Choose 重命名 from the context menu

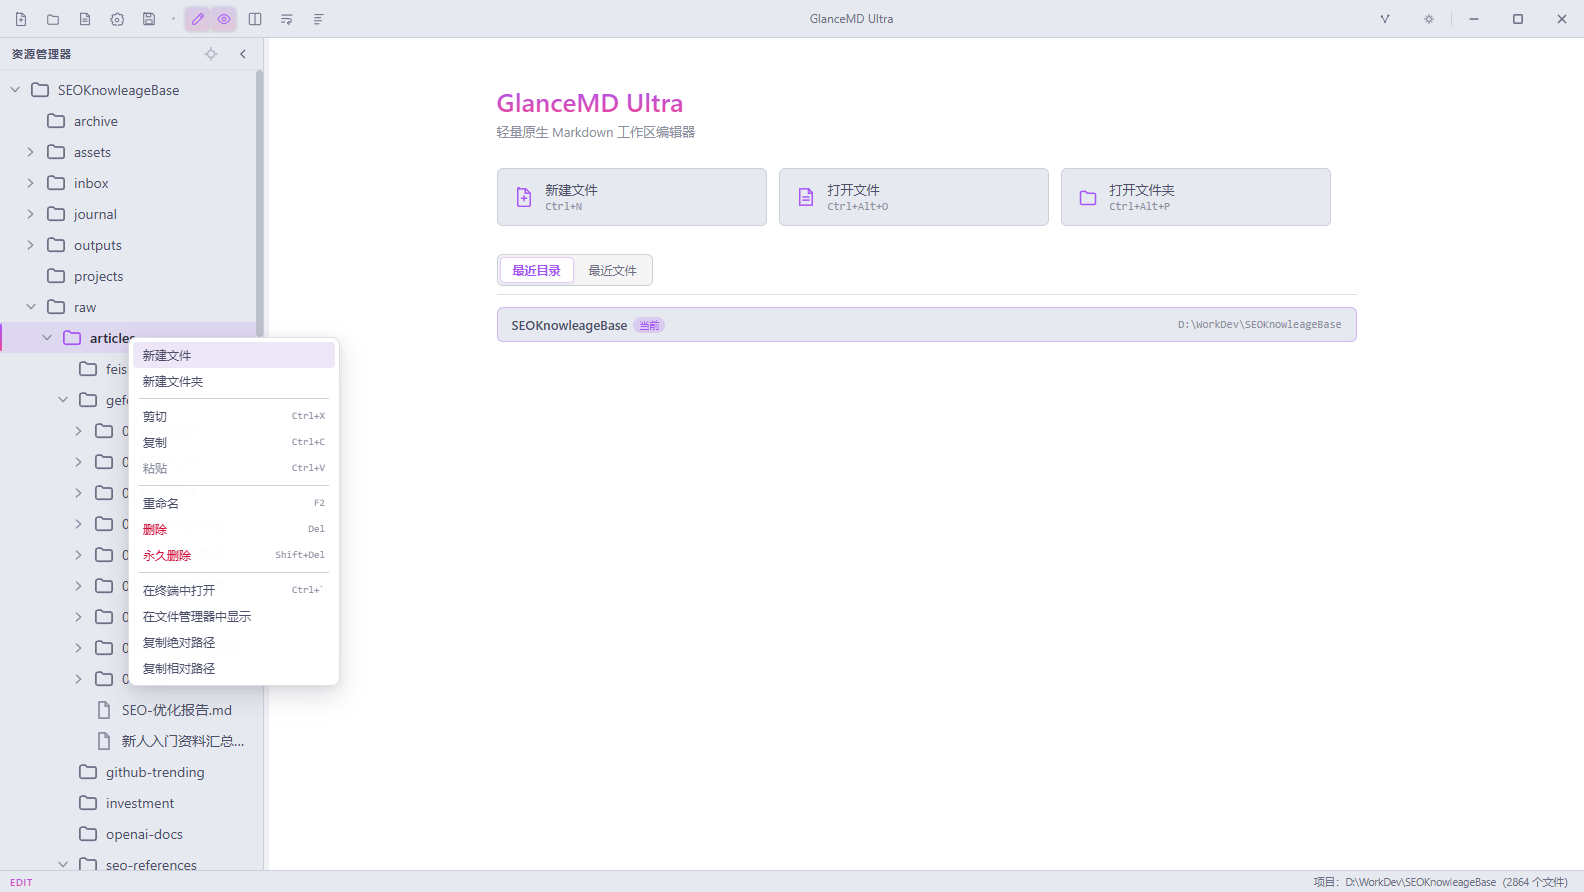[234, 503]
